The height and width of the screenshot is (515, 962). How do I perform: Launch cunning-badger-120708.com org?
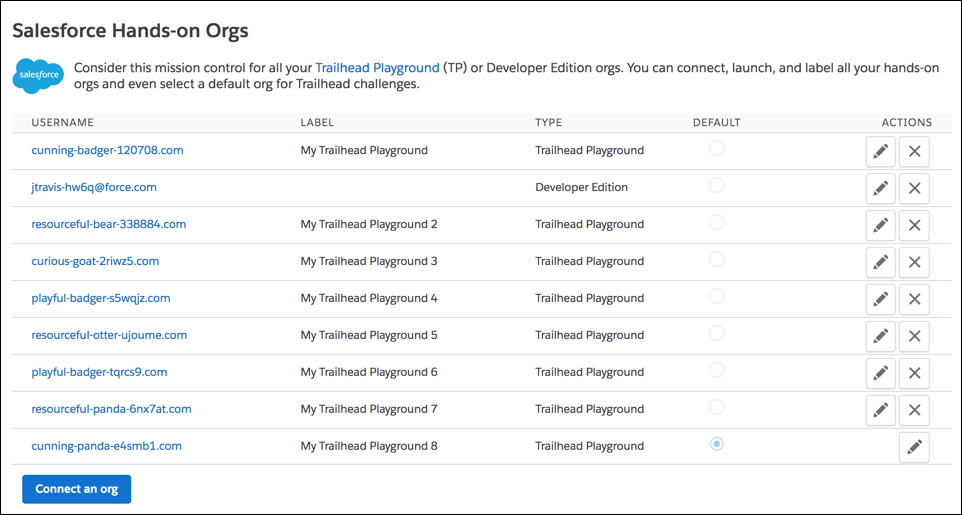tap(107, 150)
